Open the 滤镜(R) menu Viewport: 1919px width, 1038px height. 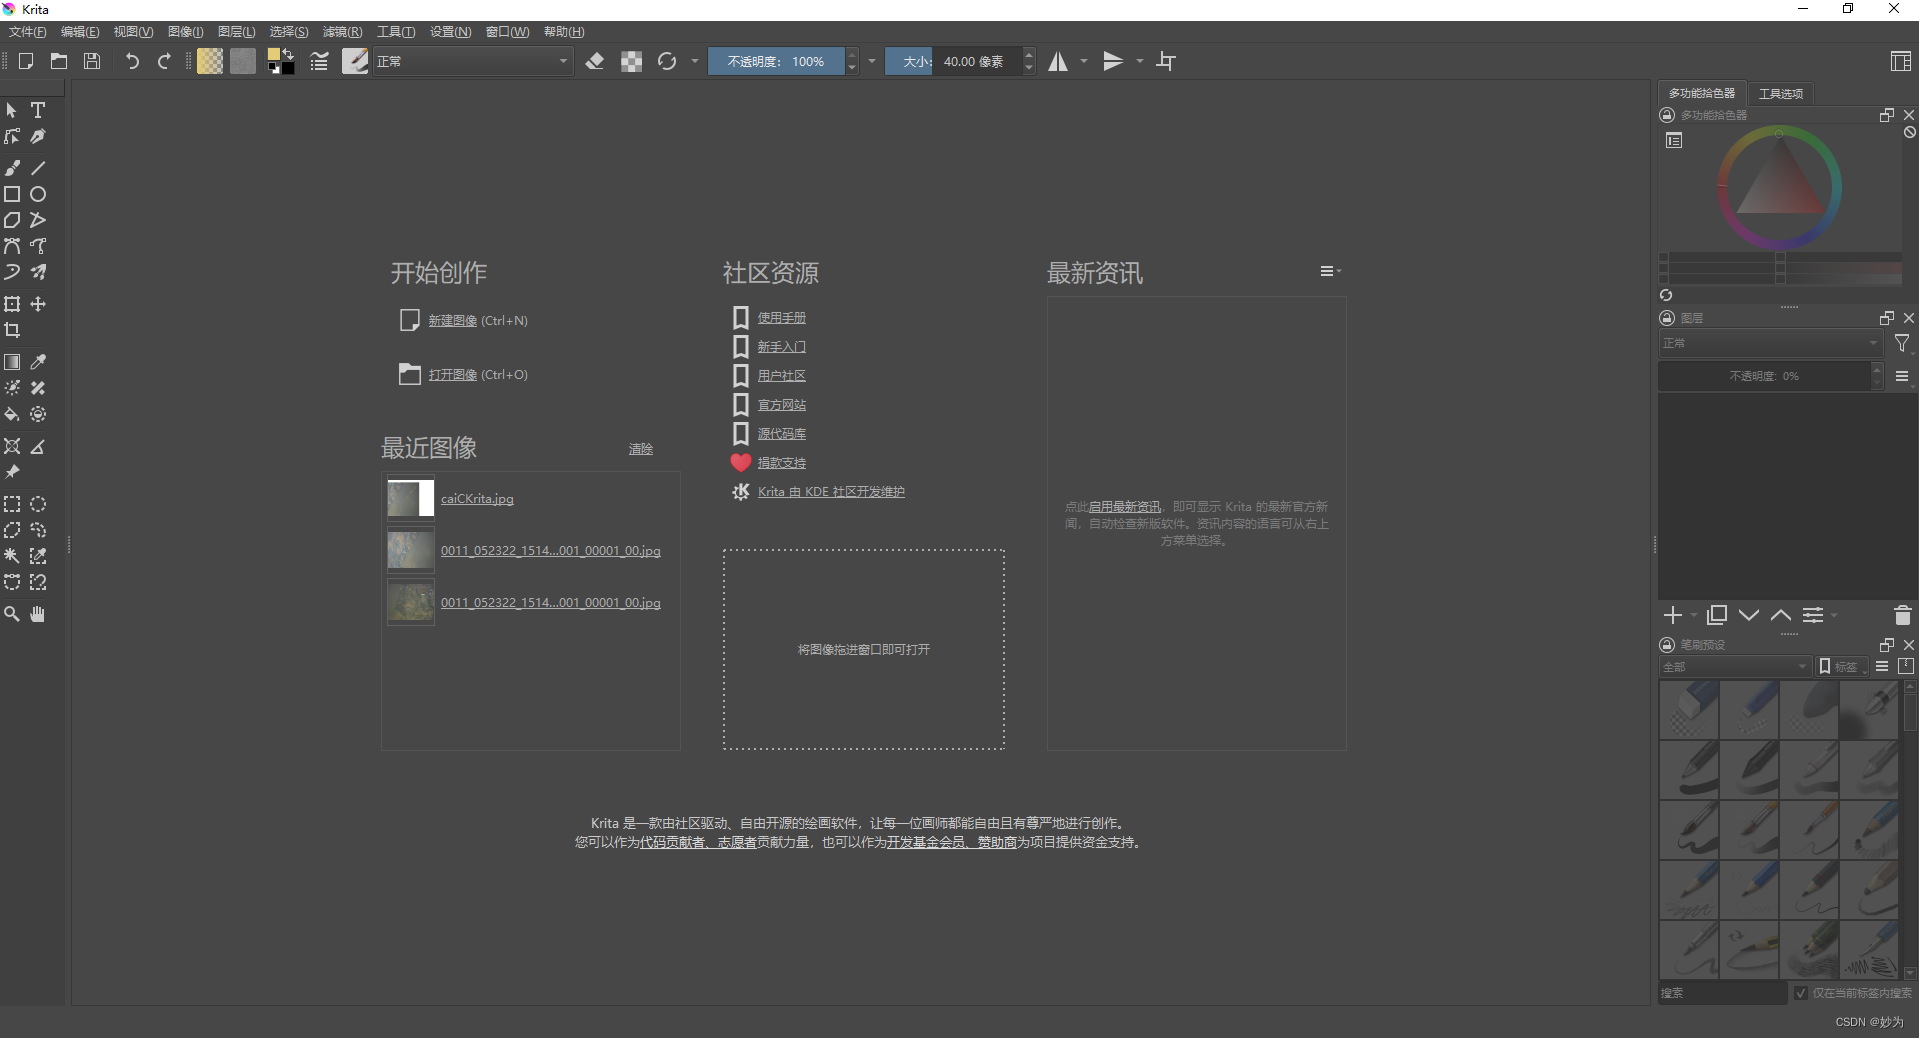pyautogui.click(x=341, y=31)
